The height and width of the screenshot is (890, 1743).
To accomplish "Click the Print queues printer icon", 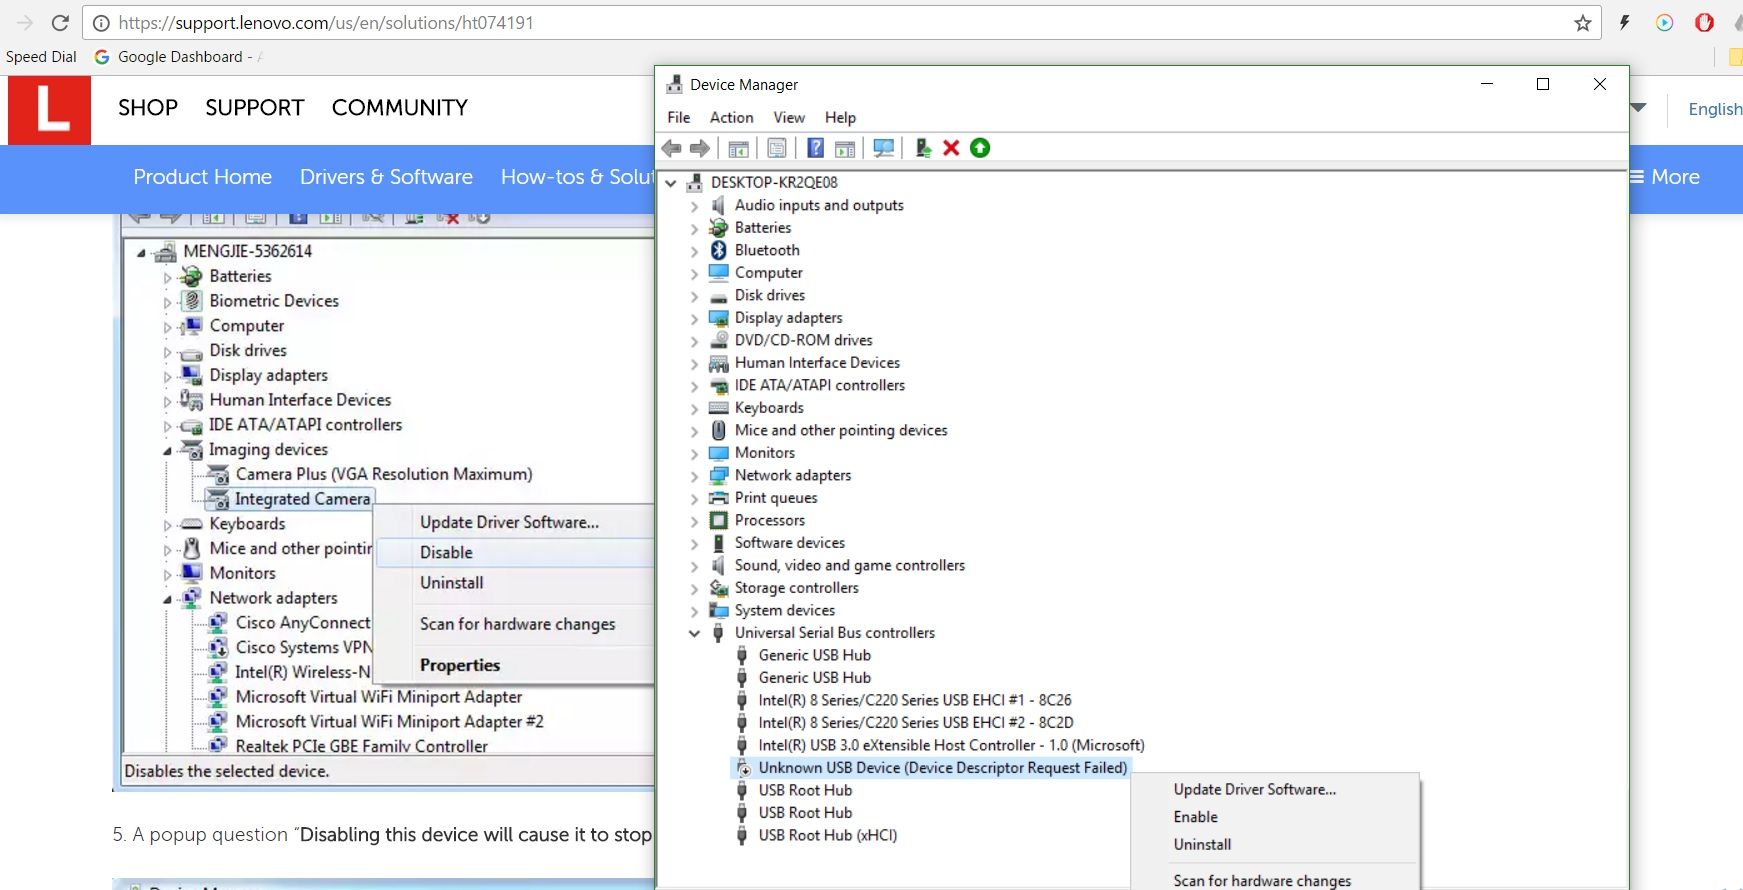I will [x=718, y=498].
